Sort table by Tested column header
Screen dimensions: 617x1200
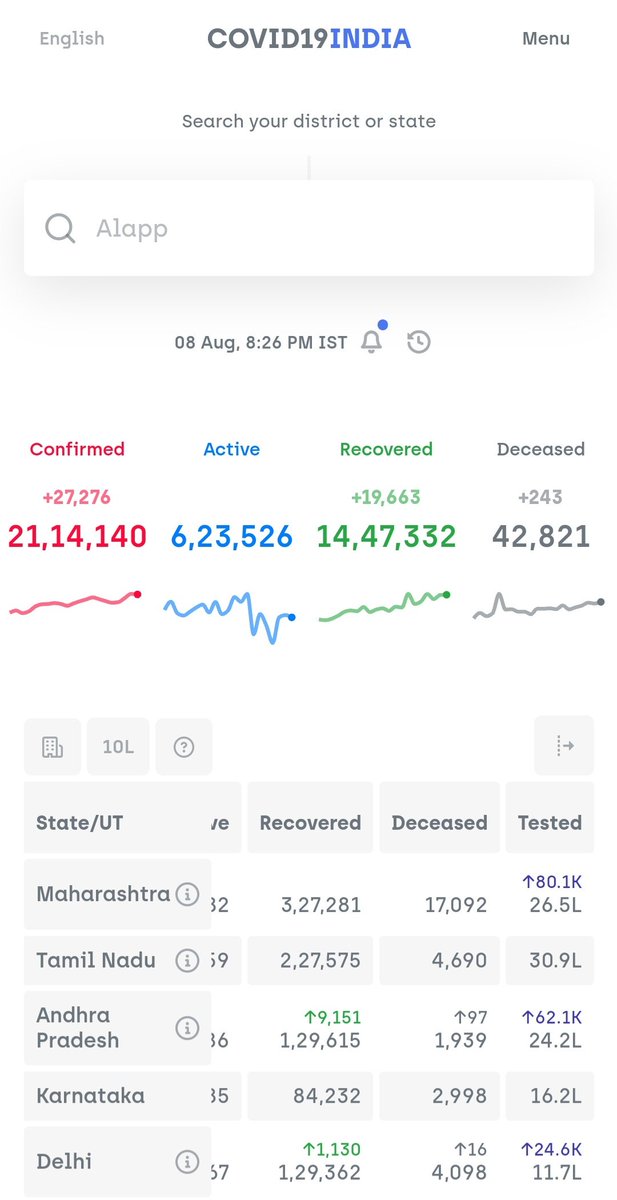550,823
